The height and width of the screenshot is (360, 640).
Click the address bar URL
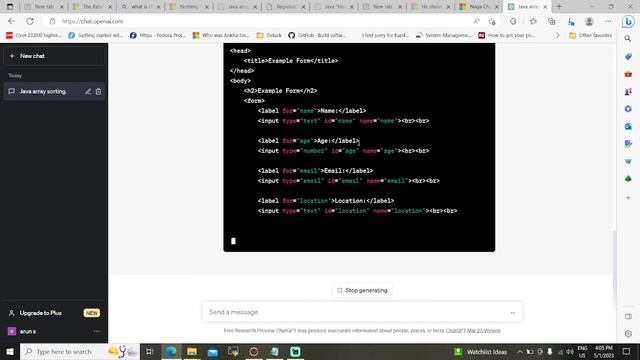click(92, 21)
